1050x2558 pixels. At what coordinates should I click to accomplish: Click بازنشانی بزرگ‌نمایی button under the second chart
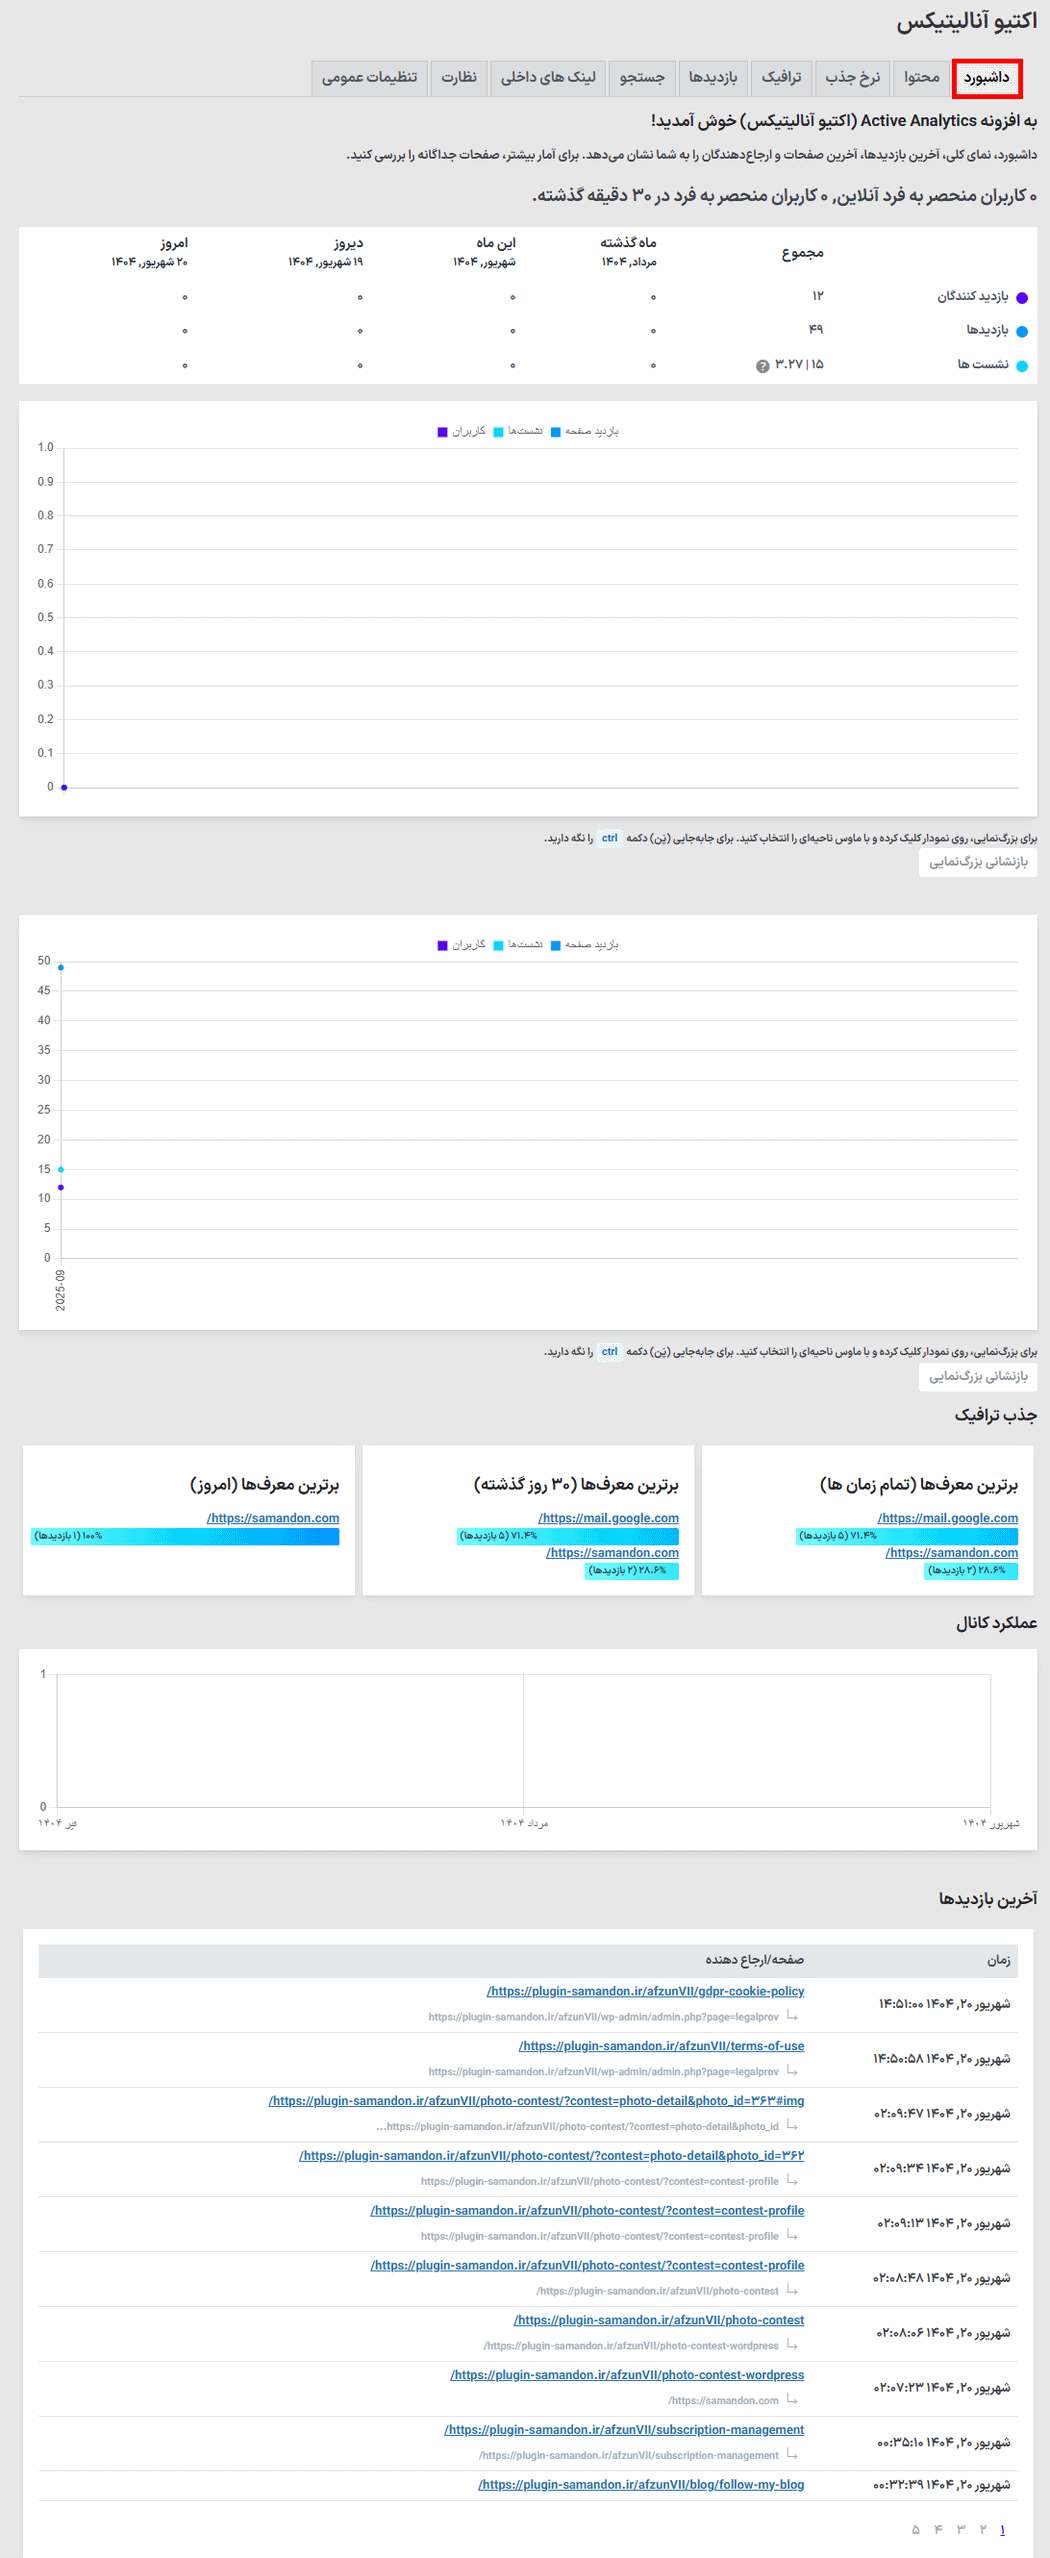pyautogui.click(x=977, y=1376)
